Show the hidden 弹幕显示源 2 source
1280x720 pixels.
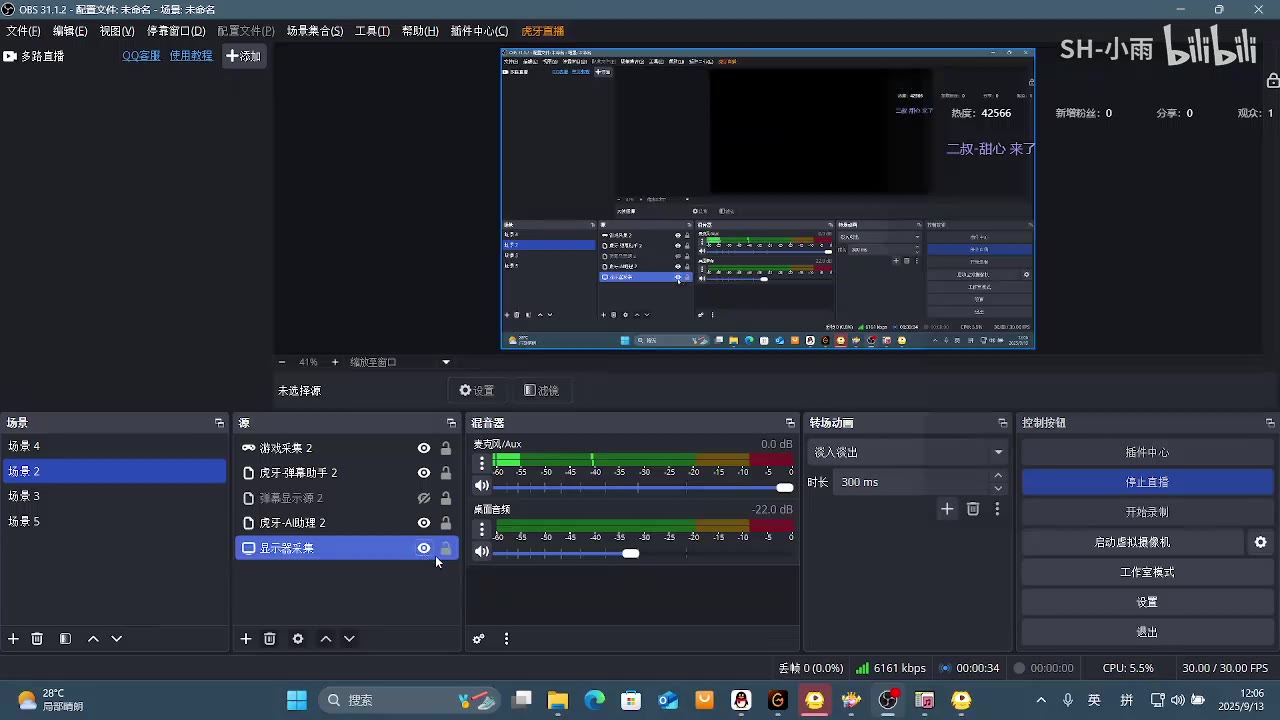pos(424,498)
